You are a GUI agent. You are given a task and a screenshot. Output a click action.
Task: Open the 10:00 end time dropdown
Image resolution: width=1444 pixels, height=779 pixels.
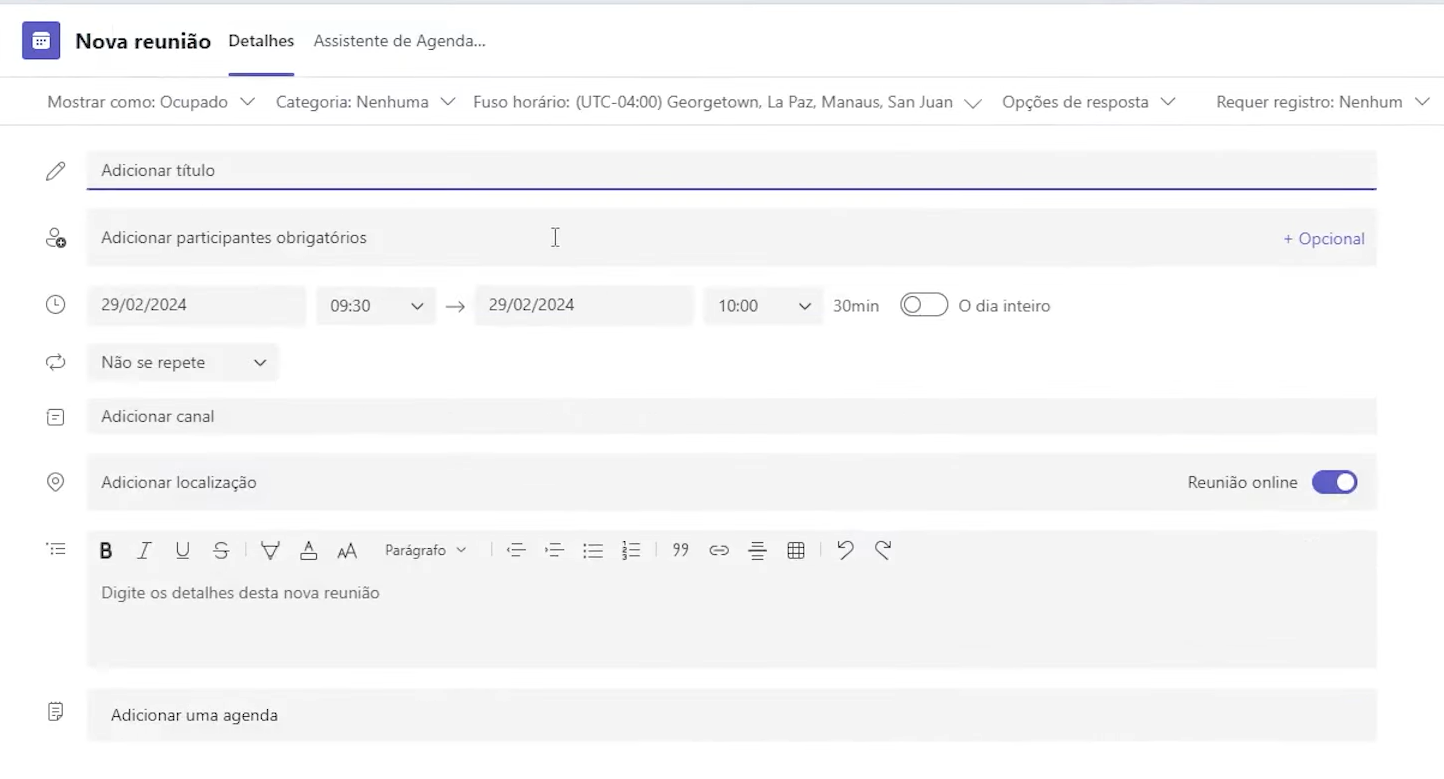(x=764, y=306)
